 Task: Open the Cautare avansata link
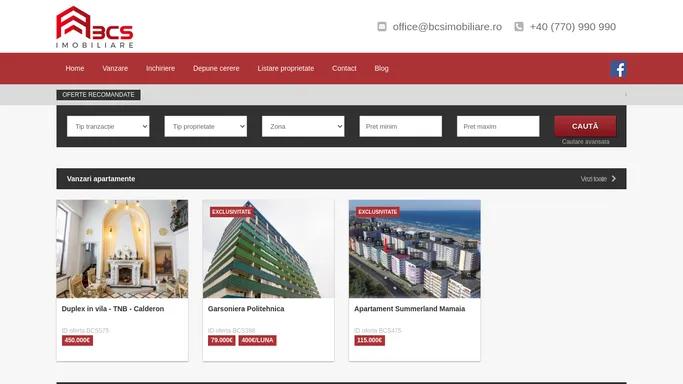click(x=585, y=141)
